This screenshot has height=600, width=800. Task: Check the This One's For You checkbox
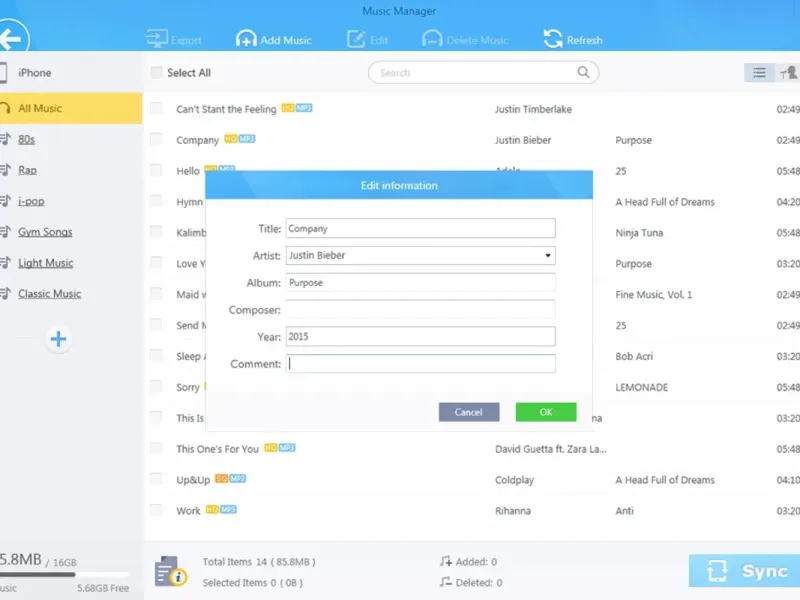[156, 448]
